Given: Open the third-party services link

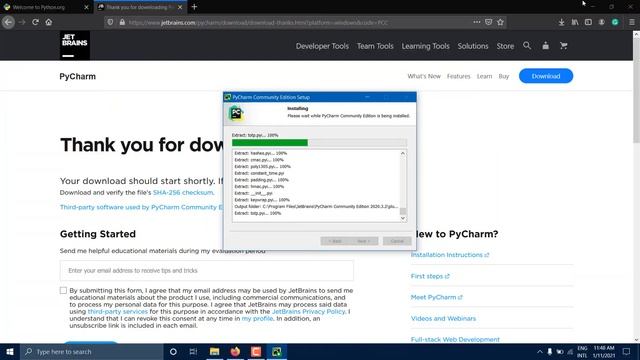Looking at the screenshot, I should click(x=118, y=311).
